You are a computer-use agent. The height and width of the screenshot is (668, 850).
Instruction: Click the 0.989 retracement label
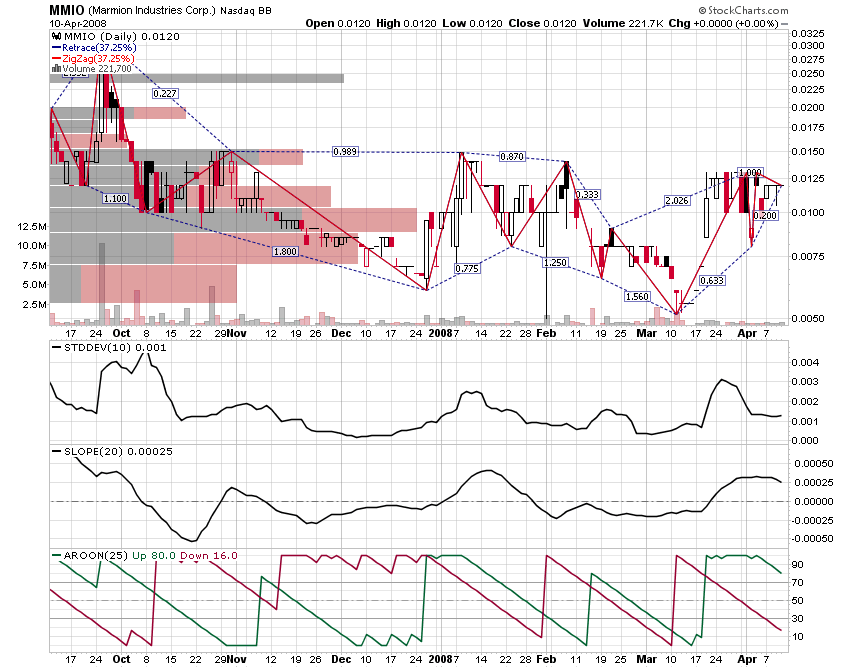345,151
